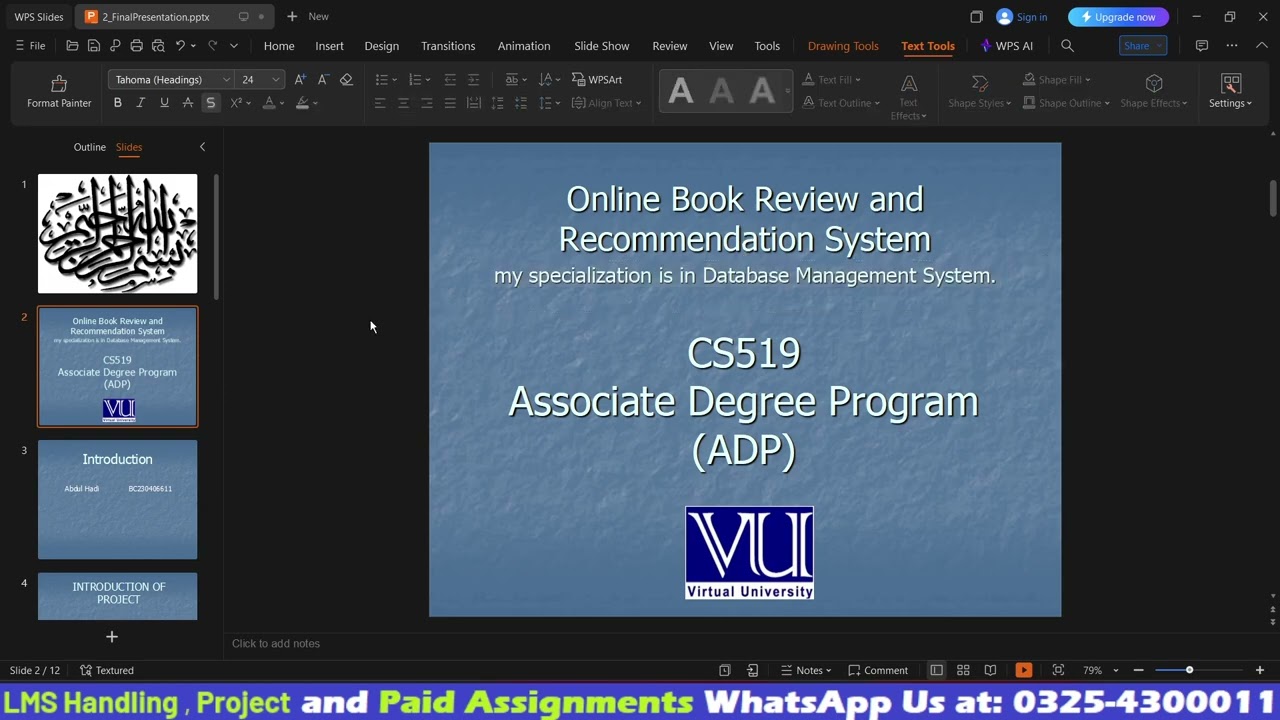The height and width of the screenshot is (720, 1280).
Task: Switch to Reading view icon
Action: click(x=990, y=670)
